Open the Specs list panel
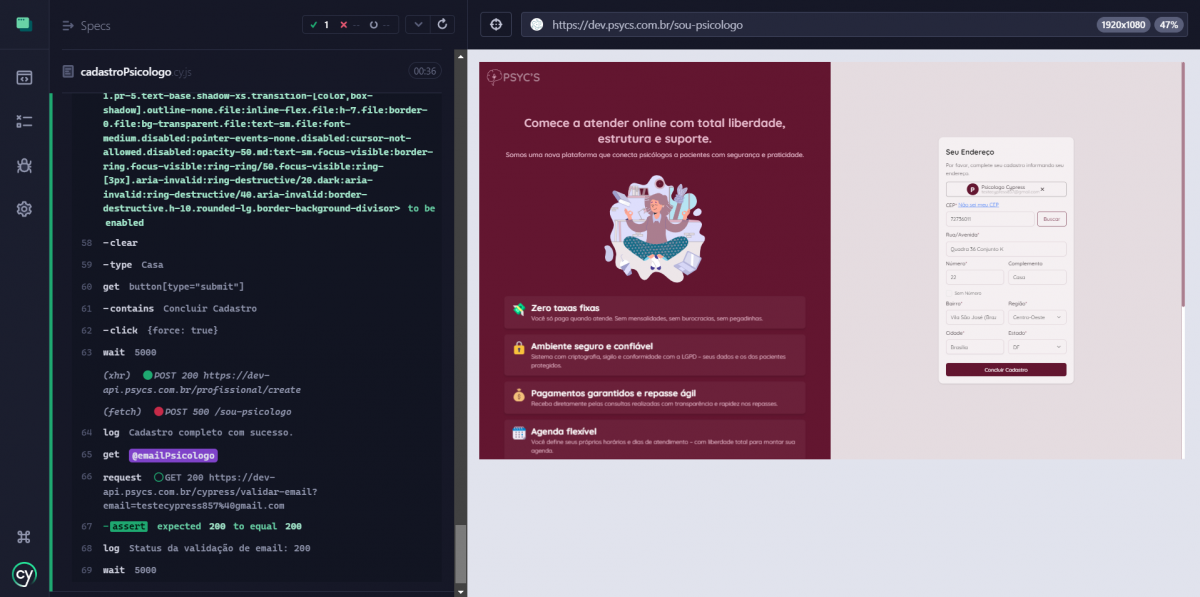The width and height of the screenshot is (1200, 597). [x=86, y=25]
